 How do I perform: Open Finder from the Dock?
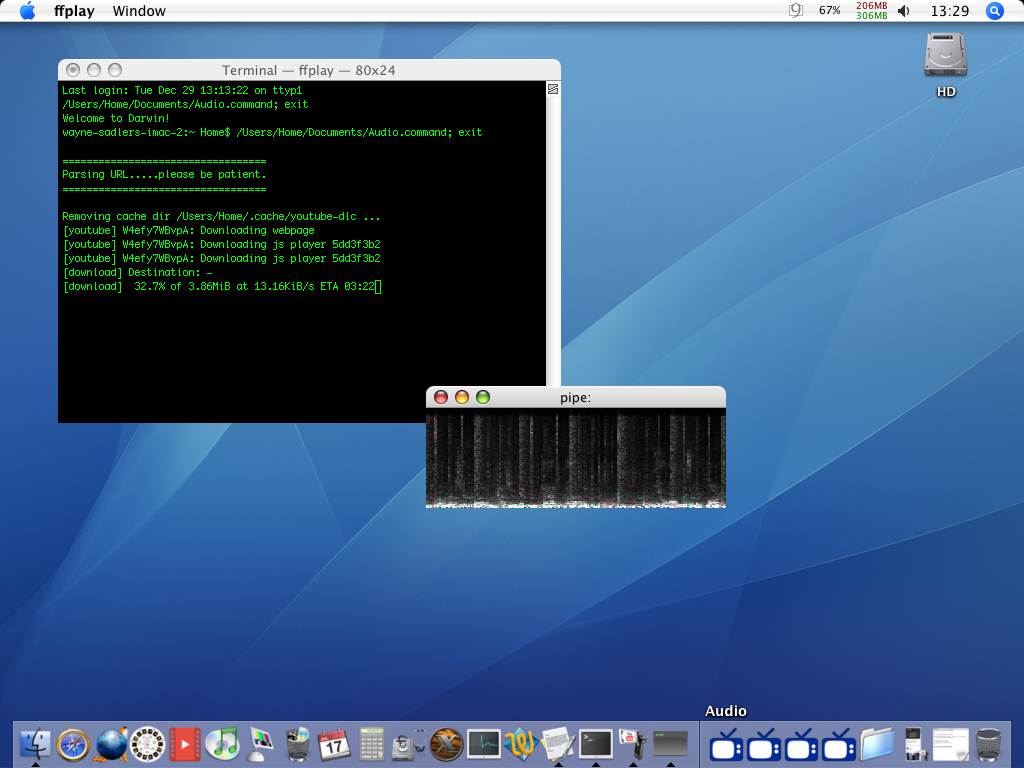pos(35,744)
